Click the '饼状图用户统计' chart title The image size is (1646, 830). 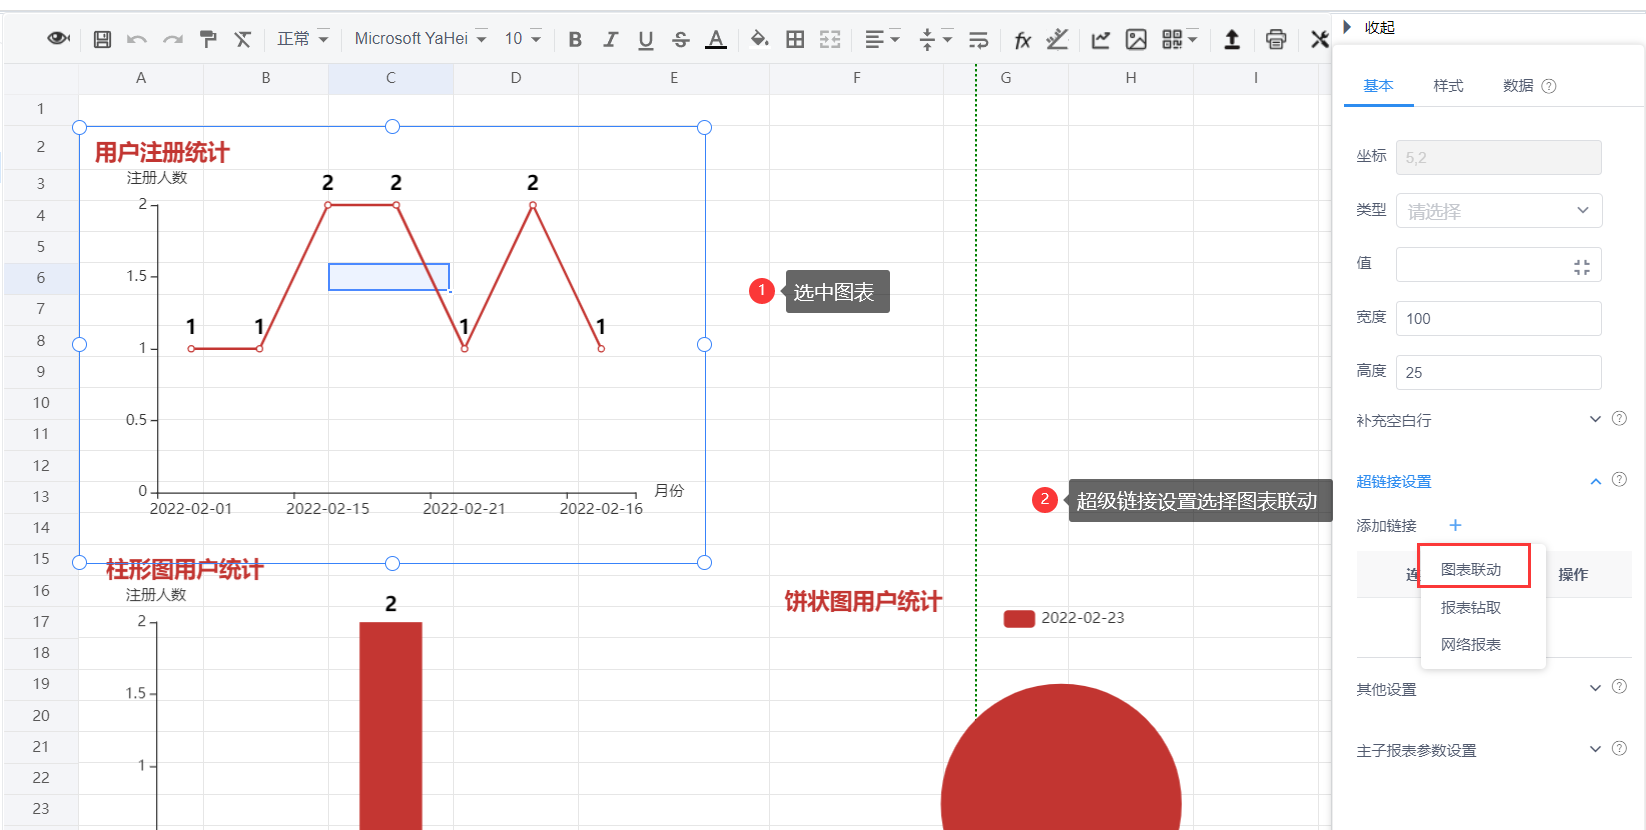863,601
